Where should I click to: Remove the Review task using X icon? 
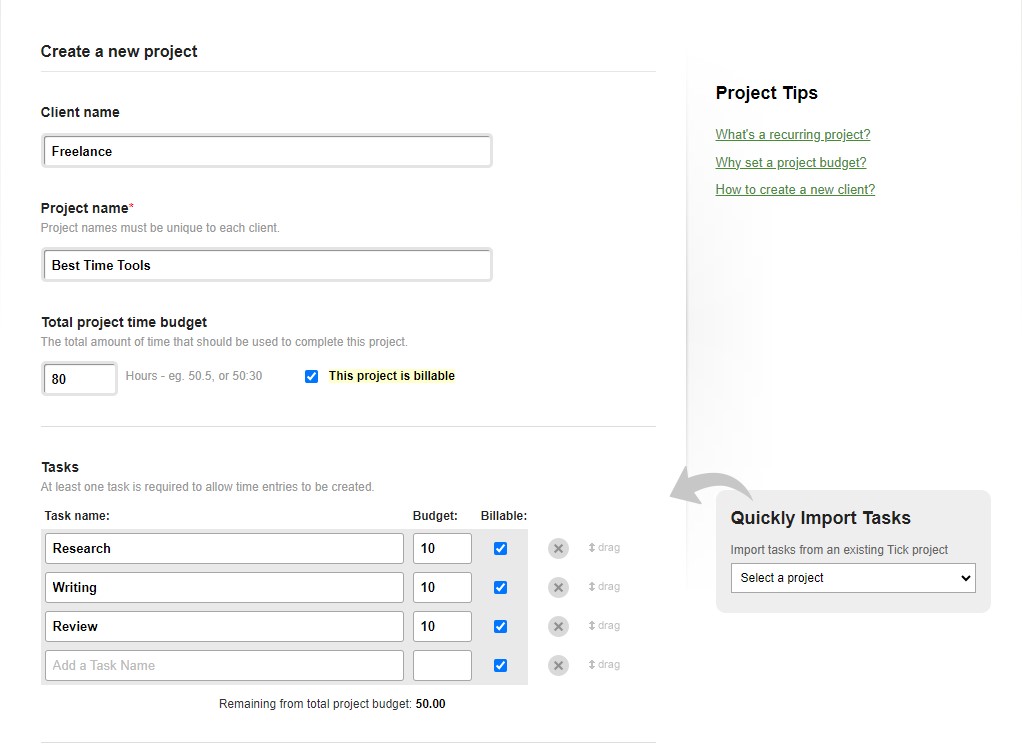[x=558, y=626]
